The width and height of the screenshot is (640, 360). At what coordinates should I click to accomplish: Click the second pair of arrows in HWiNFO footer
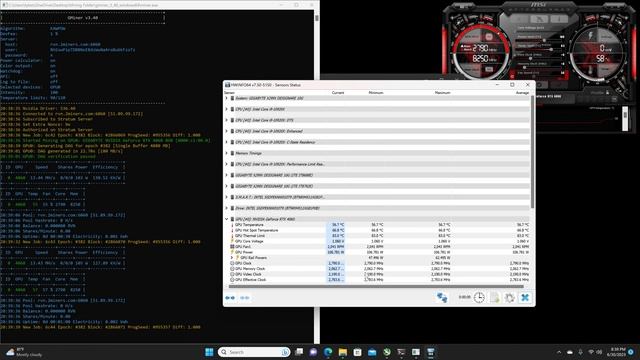coord(244,298)
